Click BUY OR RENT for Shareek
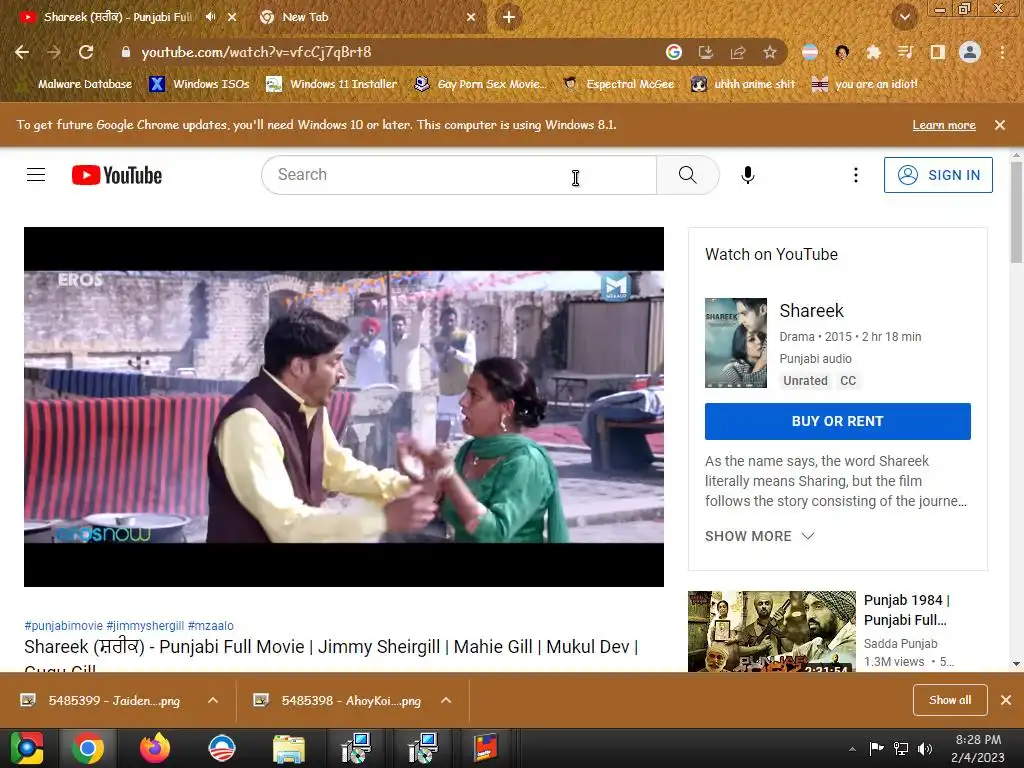Screen dimensions: 1024x768 (837, 421)
